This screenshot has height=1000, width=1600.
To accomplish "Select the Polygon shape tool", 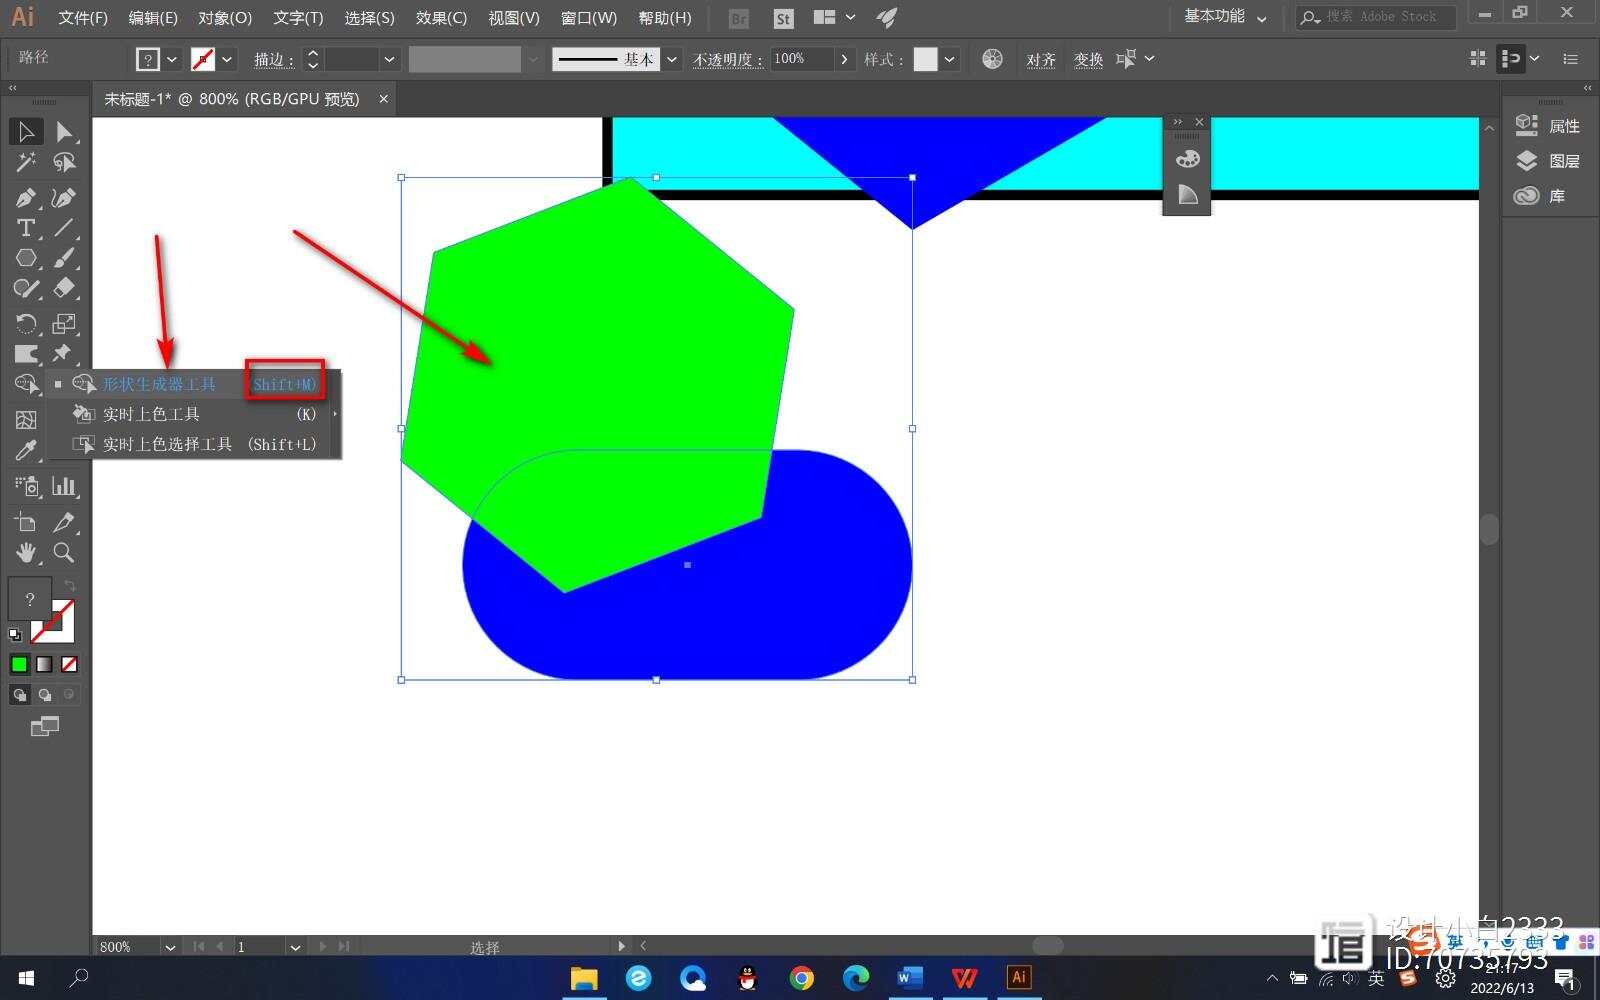I will point(26,258).
